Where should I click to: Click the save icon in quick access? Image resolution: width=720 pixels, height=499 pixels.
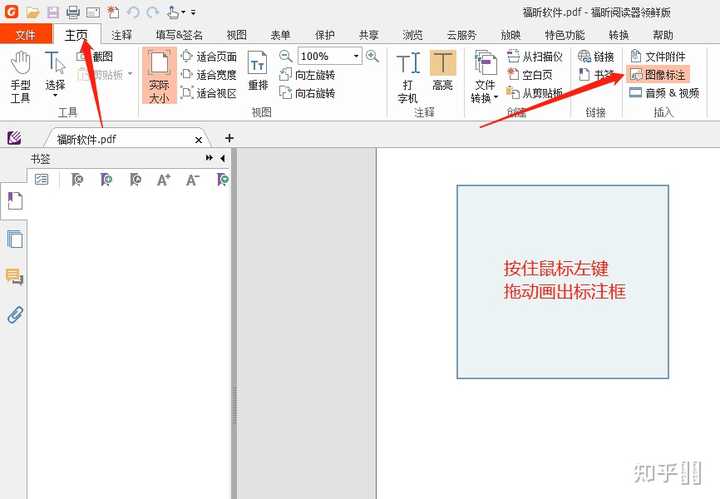(53, 12)
